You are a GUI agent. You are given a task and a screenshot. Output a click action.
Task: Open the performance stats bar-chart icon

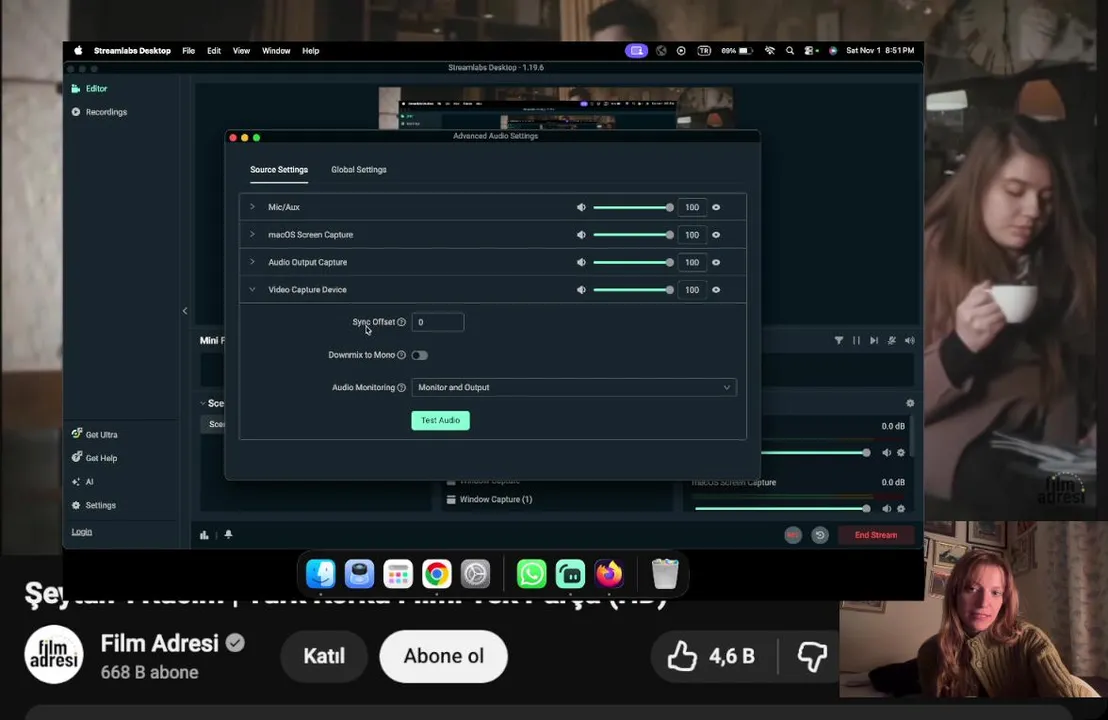tap(204, 535)
